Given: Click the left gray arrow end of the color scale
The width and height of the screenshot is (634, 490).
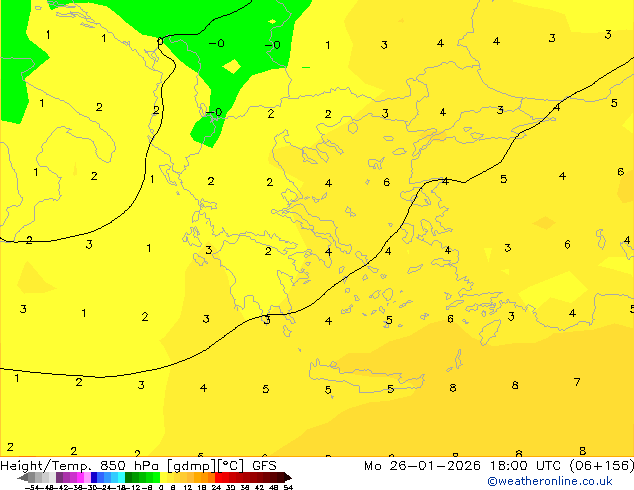Looking at the screenshot, I should [23, 478].
